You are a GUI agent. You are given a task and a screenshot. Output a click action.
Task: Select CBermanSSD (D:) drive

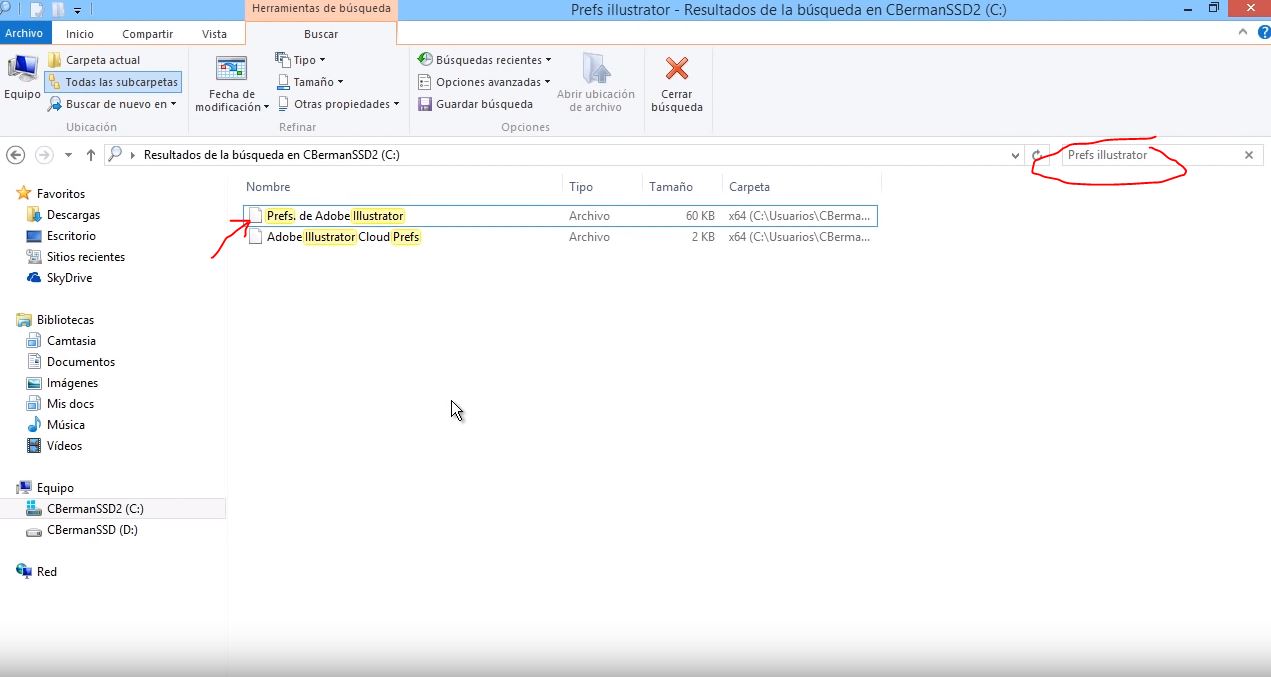tap(92, 530)
